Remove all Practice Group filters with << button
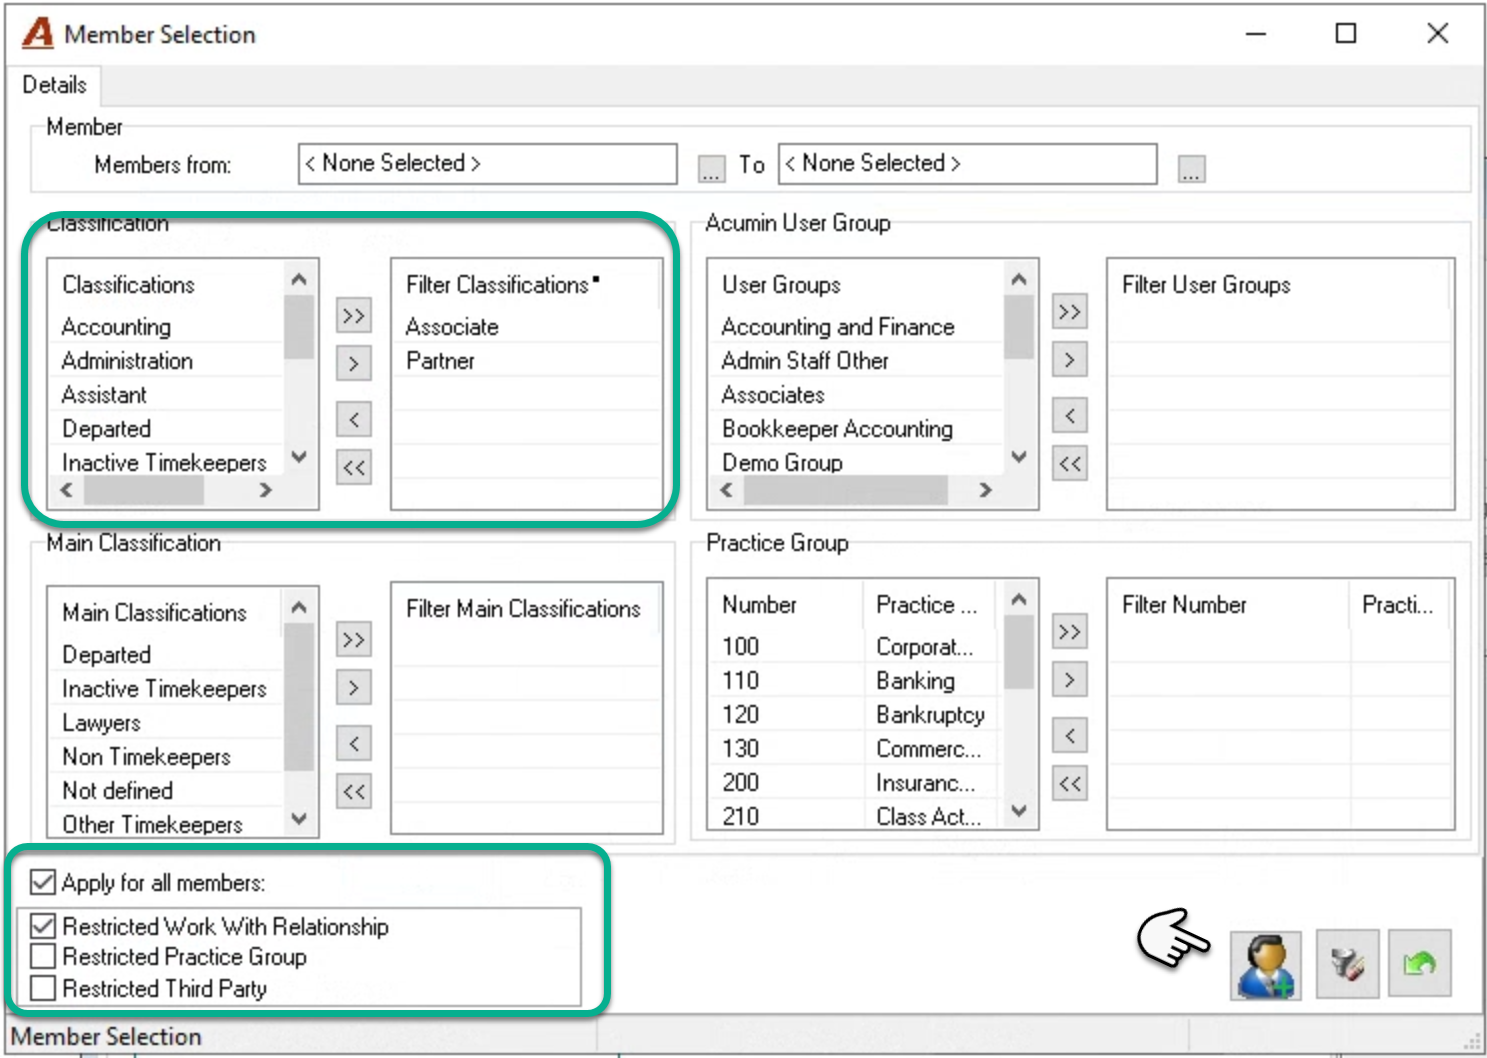The width and height of the screenshot is (1487, 1058). coord(1070,783)
